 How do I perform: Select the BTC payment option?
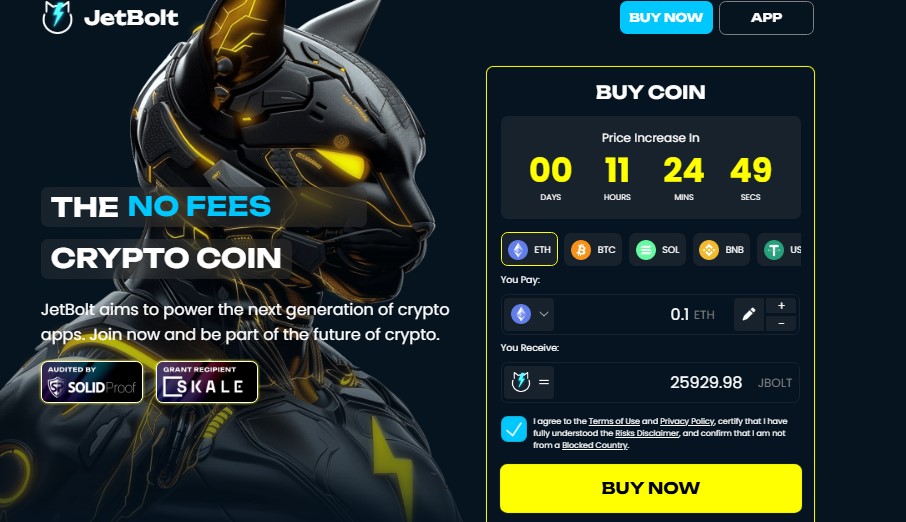coord(593,249)
